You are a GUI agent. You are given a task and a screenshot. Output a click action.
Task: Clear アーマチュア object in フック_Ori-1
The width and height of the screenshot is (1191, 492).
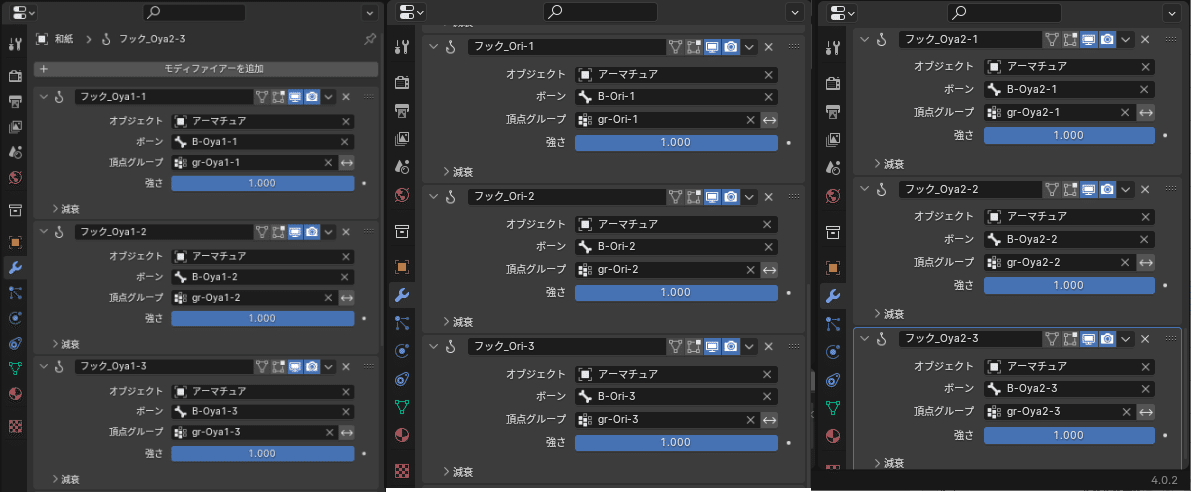coord(769,74)
